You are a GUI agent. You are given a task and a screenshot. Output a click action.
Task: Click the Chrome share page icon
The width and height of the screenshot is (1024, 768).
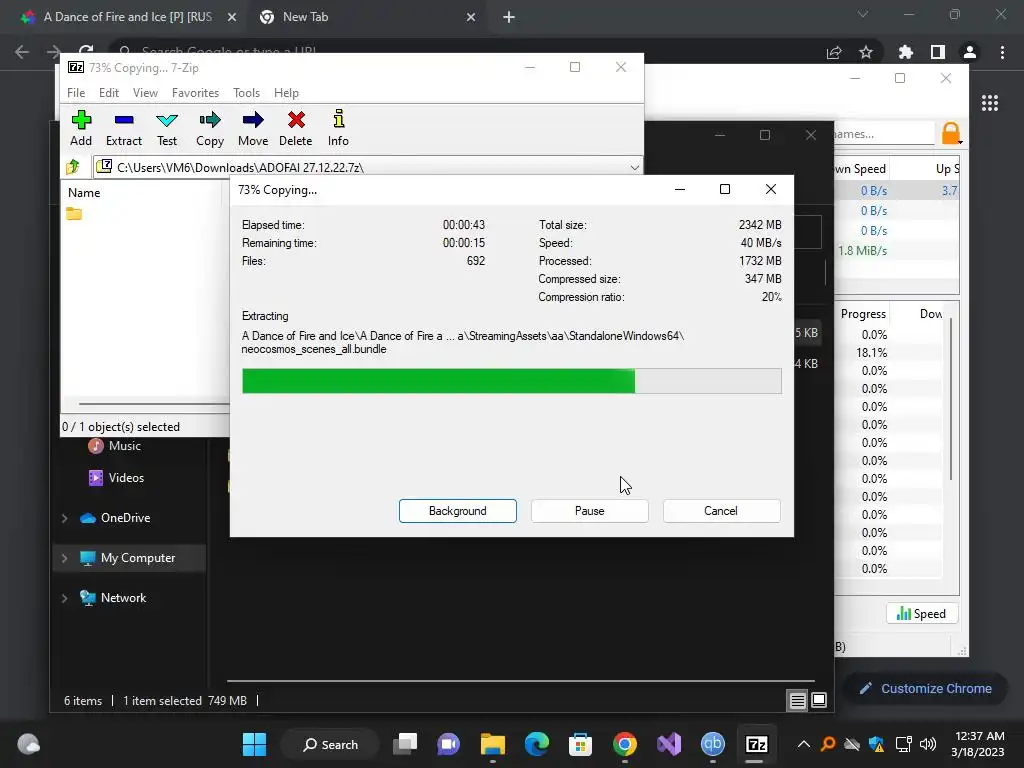tap(834, 52)
